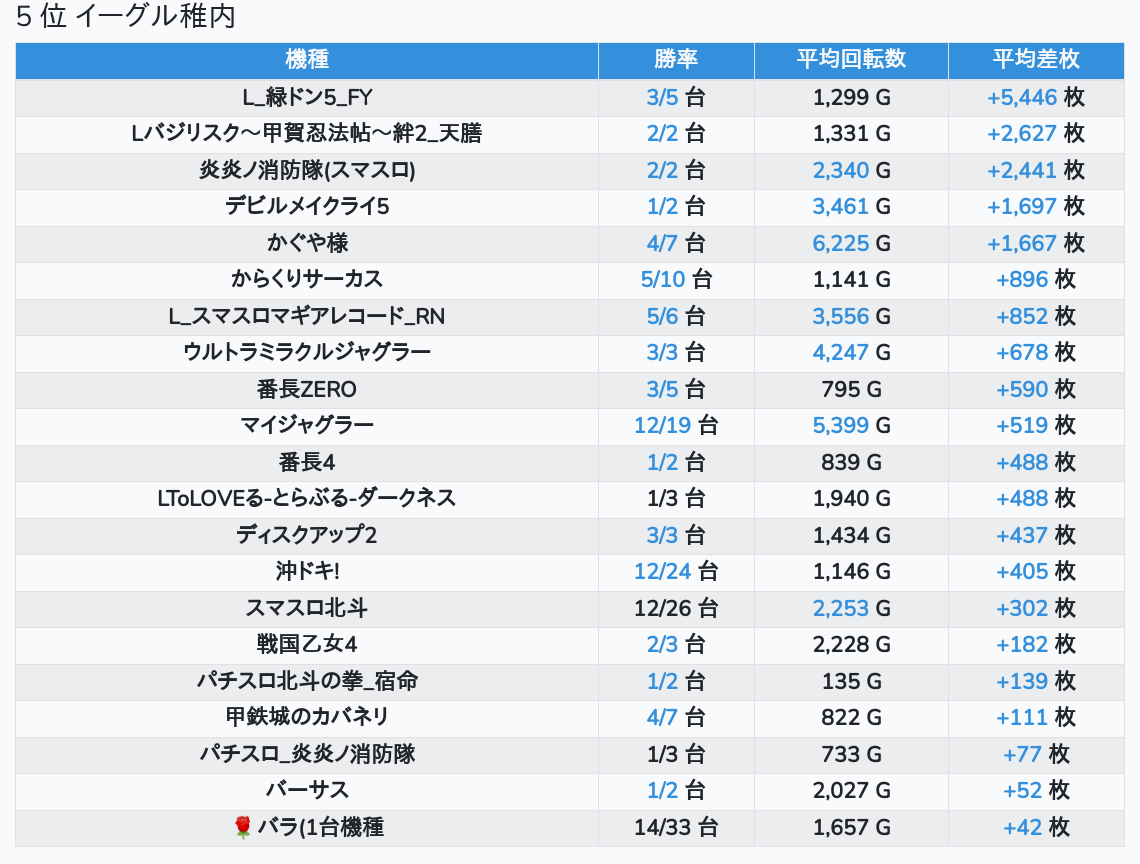The height and width of the screenshot is (864, 1140).
Task: Click 沖ドキ! machine name
Action: pyautogui.click(x=307, y=572)
